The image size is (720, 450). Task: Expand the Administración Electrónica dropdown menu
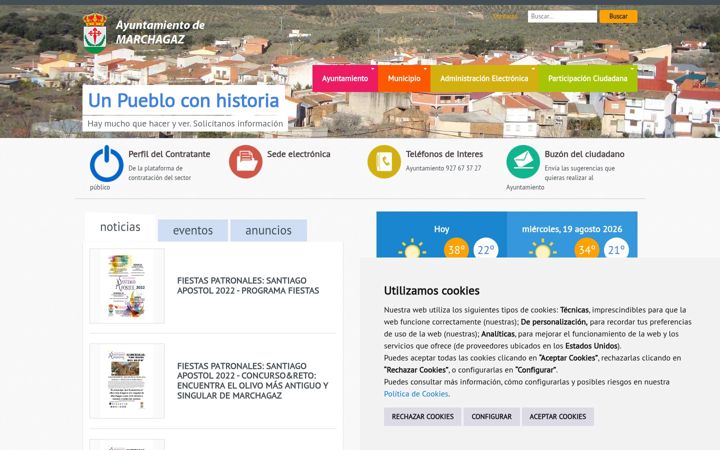pyautogui.click(x=484, y=79)
